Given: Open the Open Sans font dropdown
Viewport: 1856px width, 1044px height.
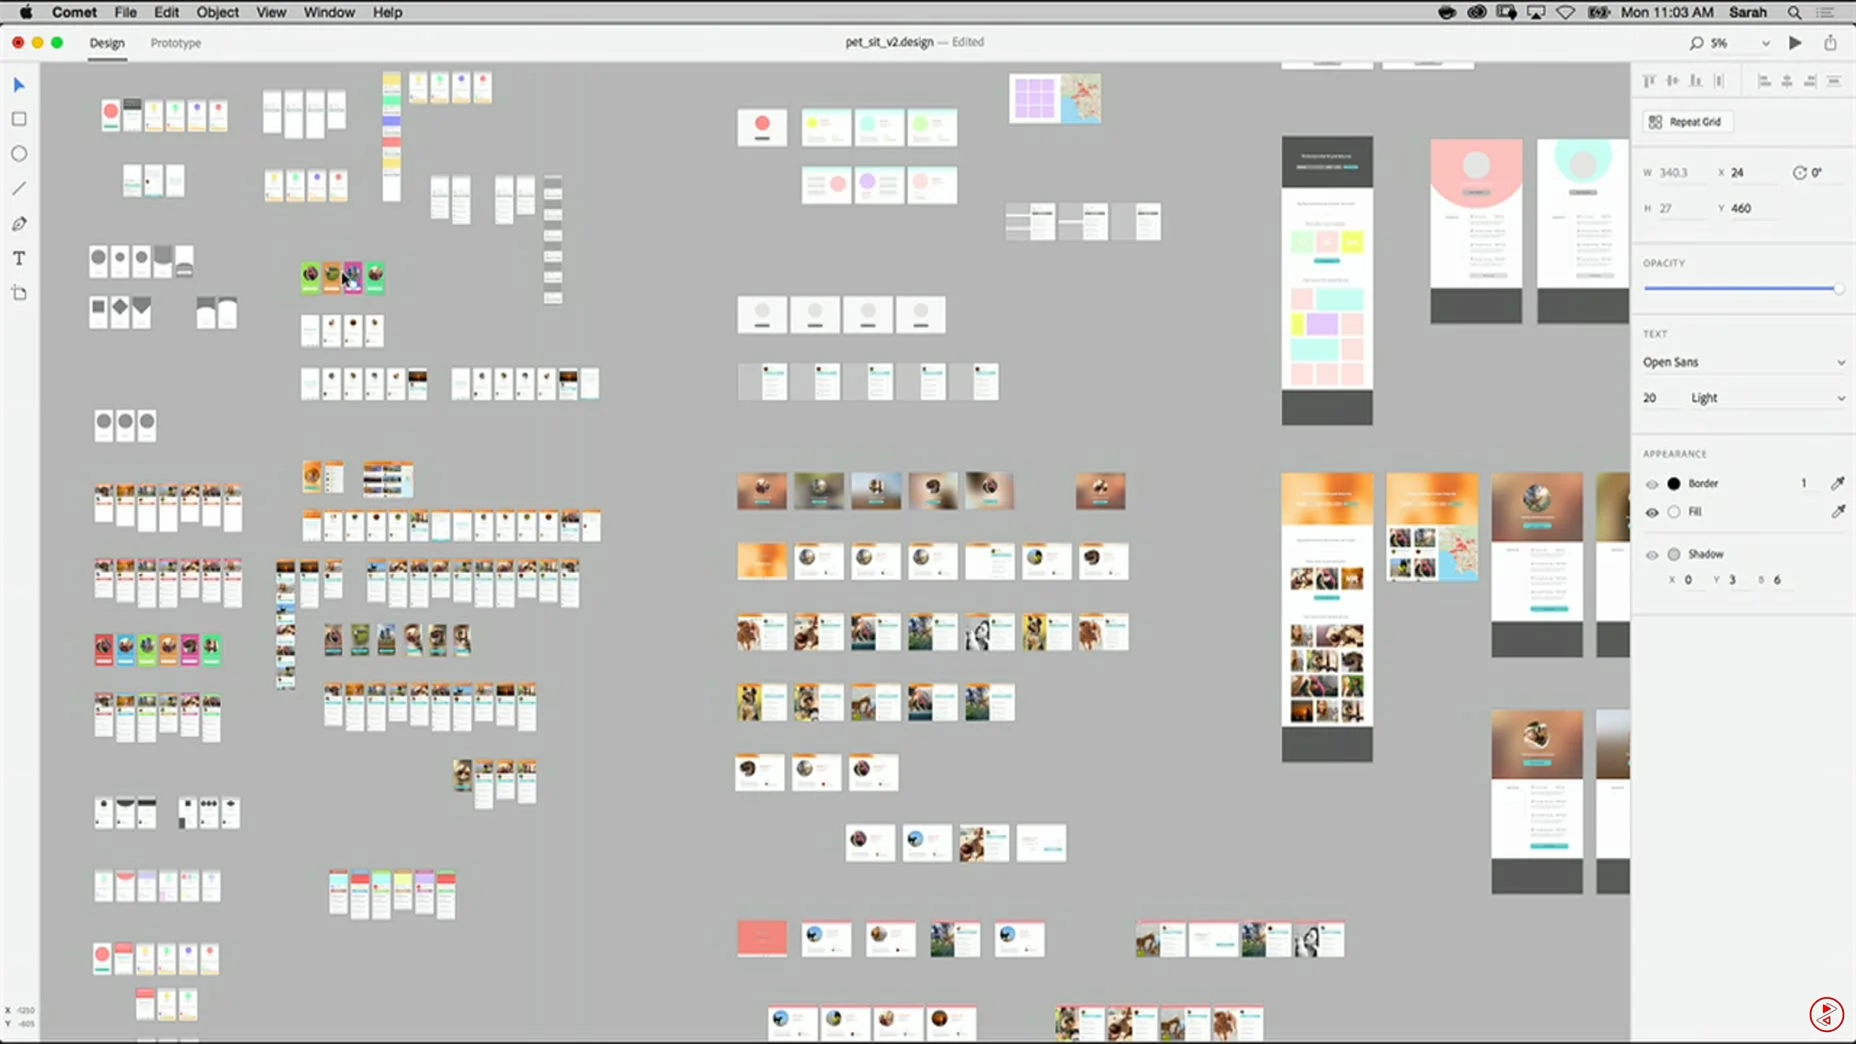Looking at the screenshot, I should 1743,362.
